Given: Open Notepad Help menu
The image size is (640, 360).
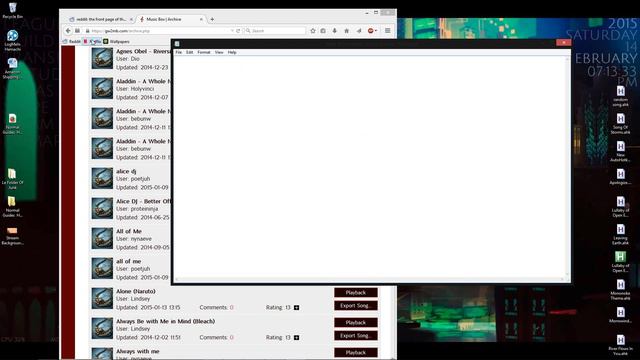Looking at the screenshot, I should (232, 52).
